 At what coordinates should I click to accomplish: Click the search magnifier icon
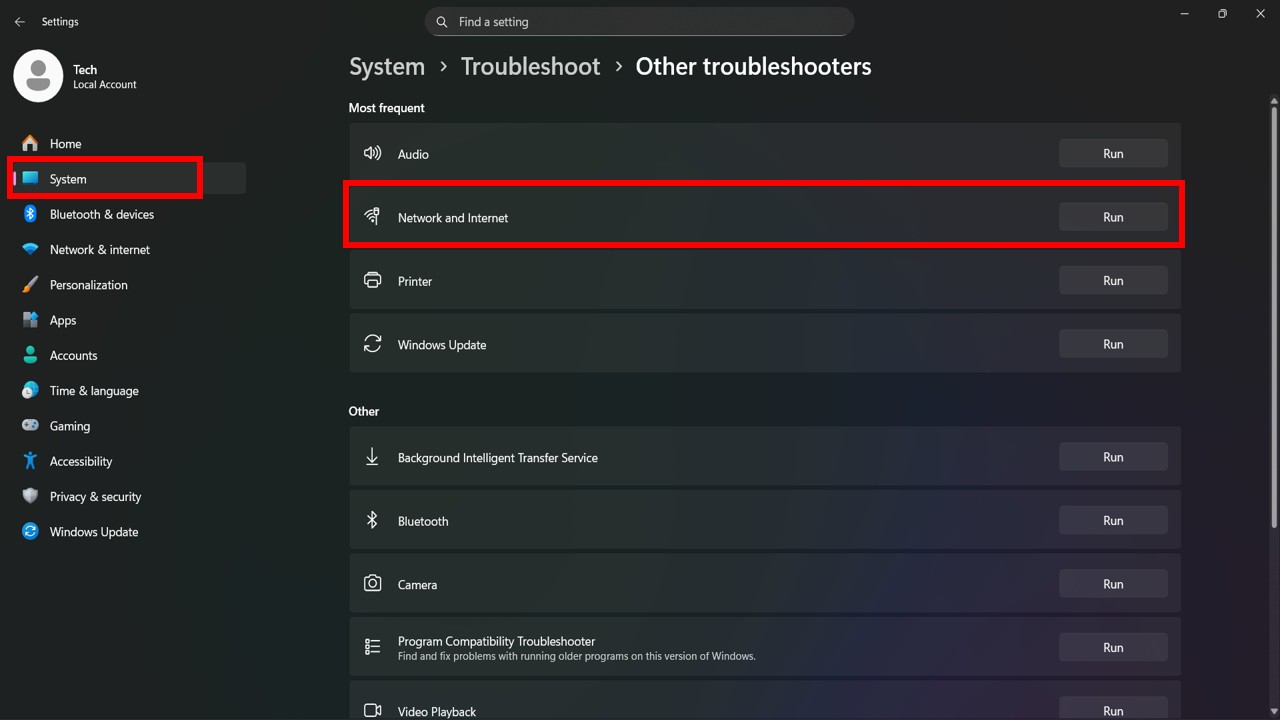[442, 22]
